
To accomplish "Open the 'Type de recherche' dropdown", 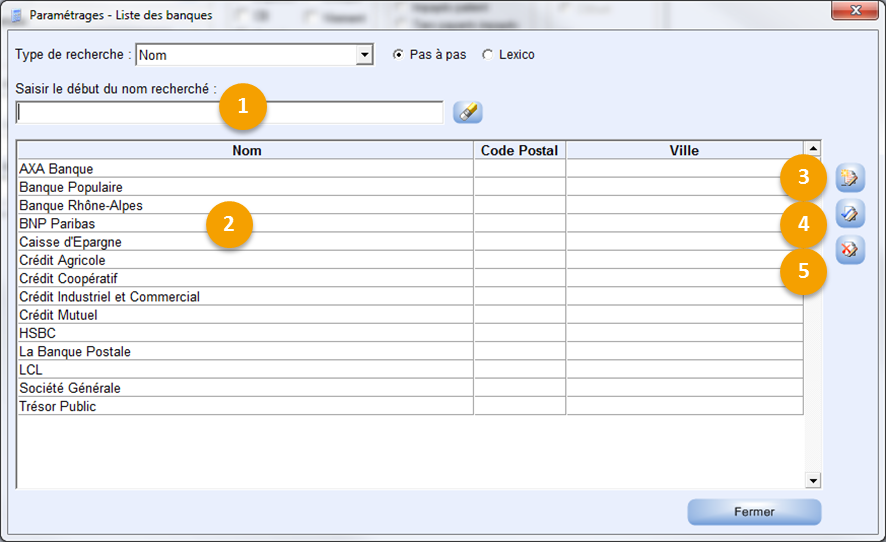I will tap(364, 55).
